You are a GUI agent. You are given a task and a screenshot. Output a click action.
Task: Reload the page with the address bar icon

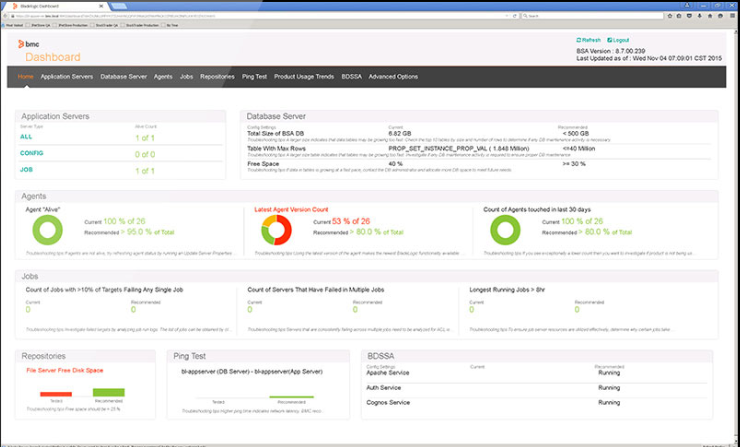515,16
